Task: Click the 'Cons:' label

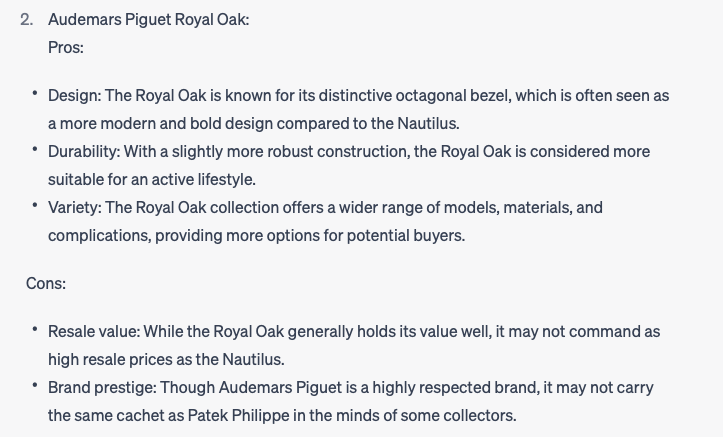Action: point(46,283)
